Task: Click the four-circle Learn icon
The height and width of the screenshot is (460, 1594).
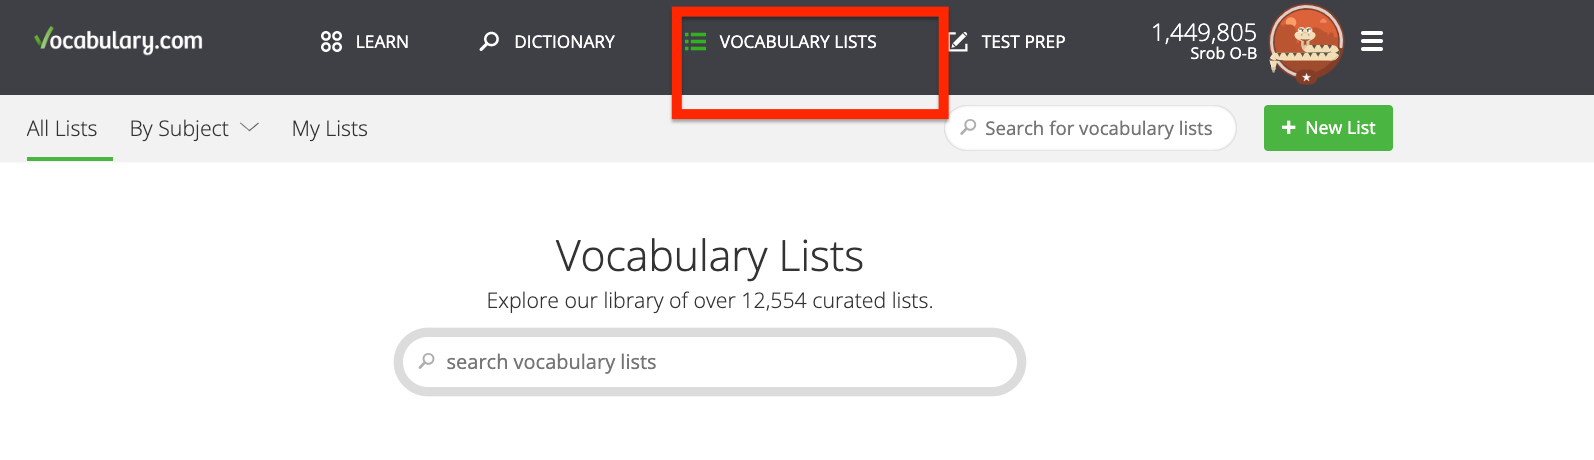Action: (331, 42)
